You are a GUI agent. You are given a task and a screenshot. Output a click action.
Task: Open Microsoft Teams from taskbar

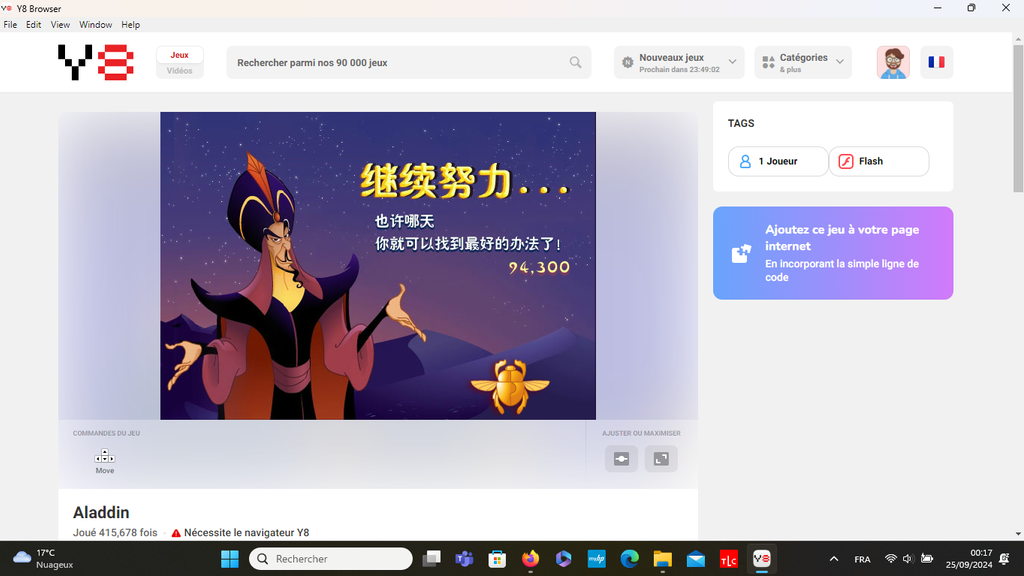pyautogui.click(x=464, y=559)
